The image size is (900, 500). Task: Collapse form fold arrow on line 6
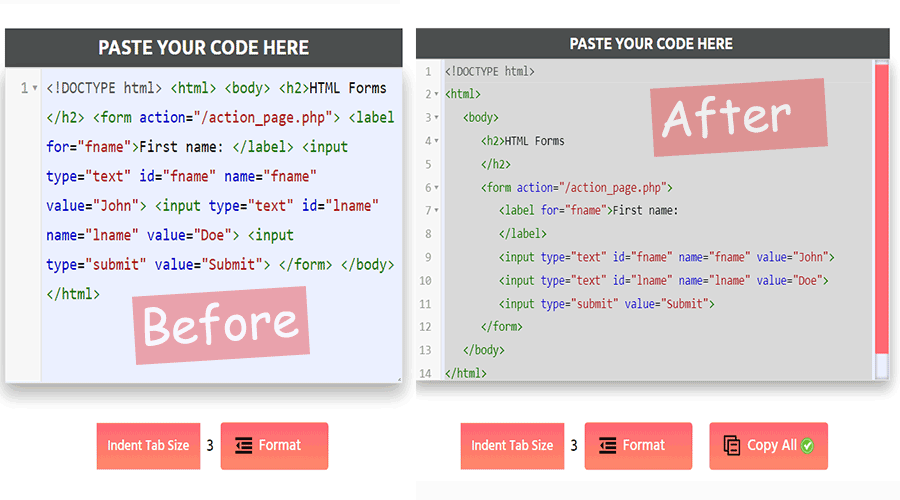coord(436,188)
